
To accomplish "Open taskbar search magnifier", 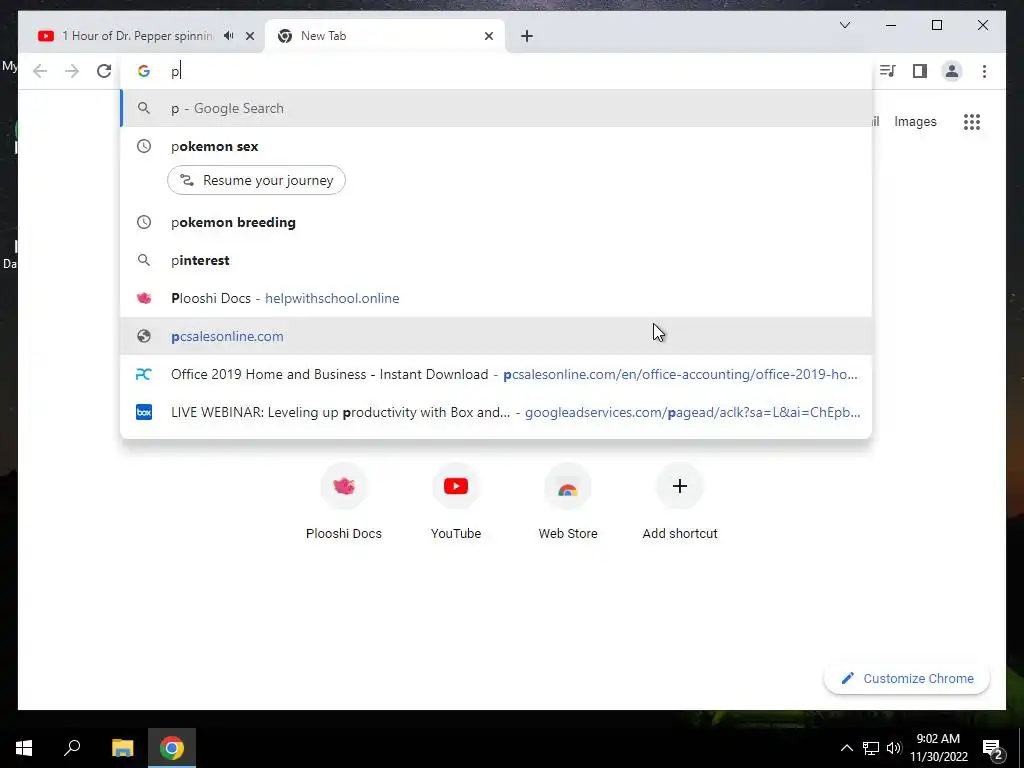I will point(72,748).
